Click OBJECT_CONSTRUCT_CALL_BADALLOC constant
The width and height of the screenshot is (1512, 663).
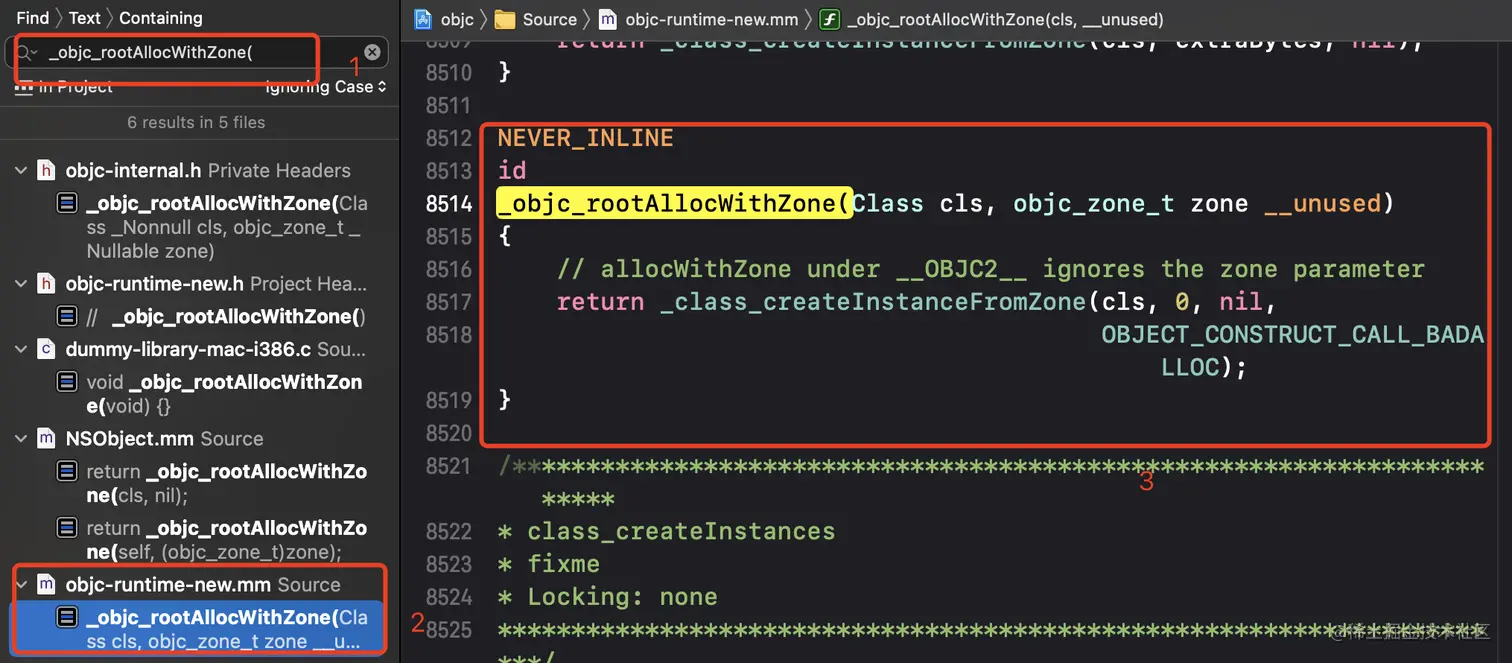1293,350
